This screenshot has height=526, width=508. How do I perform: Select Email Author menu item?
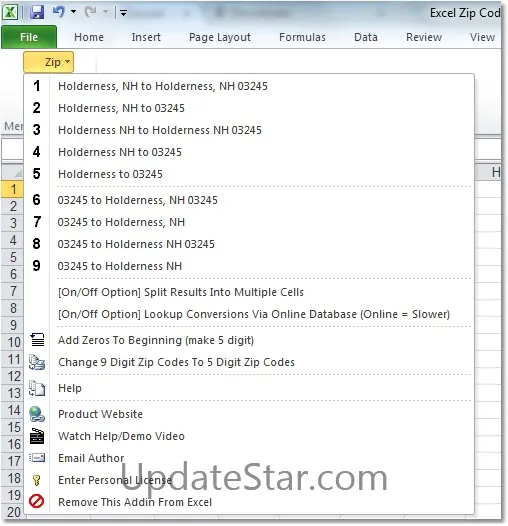point(249,458)
